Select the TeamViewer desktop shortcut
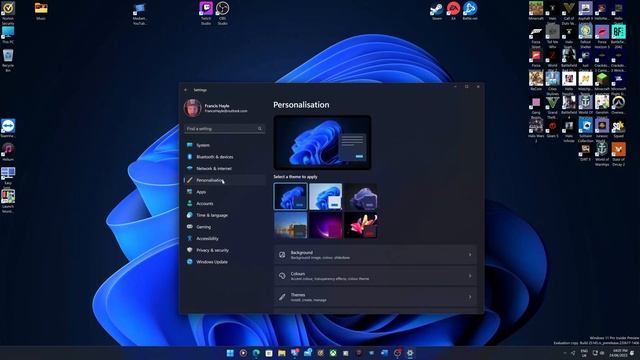Image resolution: width=640 pixels, height=360 pixels. [8, 128]
